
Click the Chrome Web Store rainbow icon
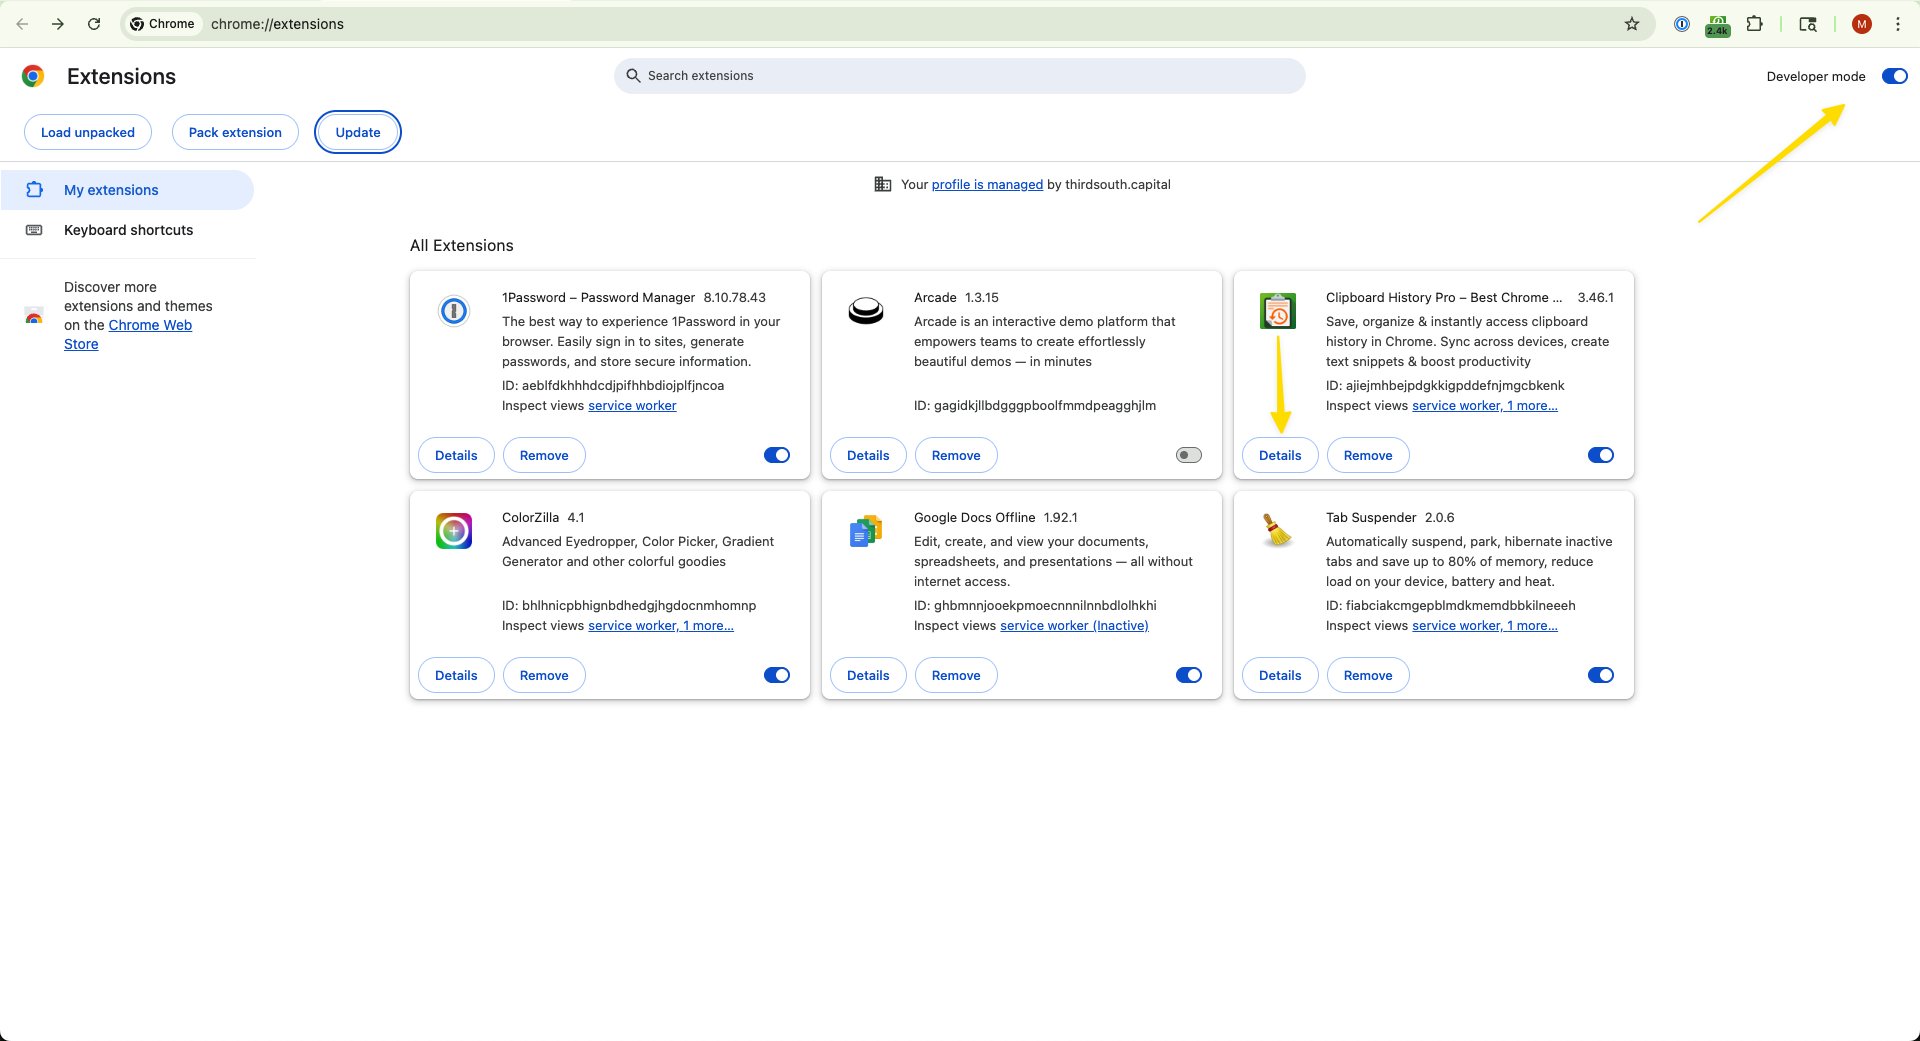tap(34, 316)
